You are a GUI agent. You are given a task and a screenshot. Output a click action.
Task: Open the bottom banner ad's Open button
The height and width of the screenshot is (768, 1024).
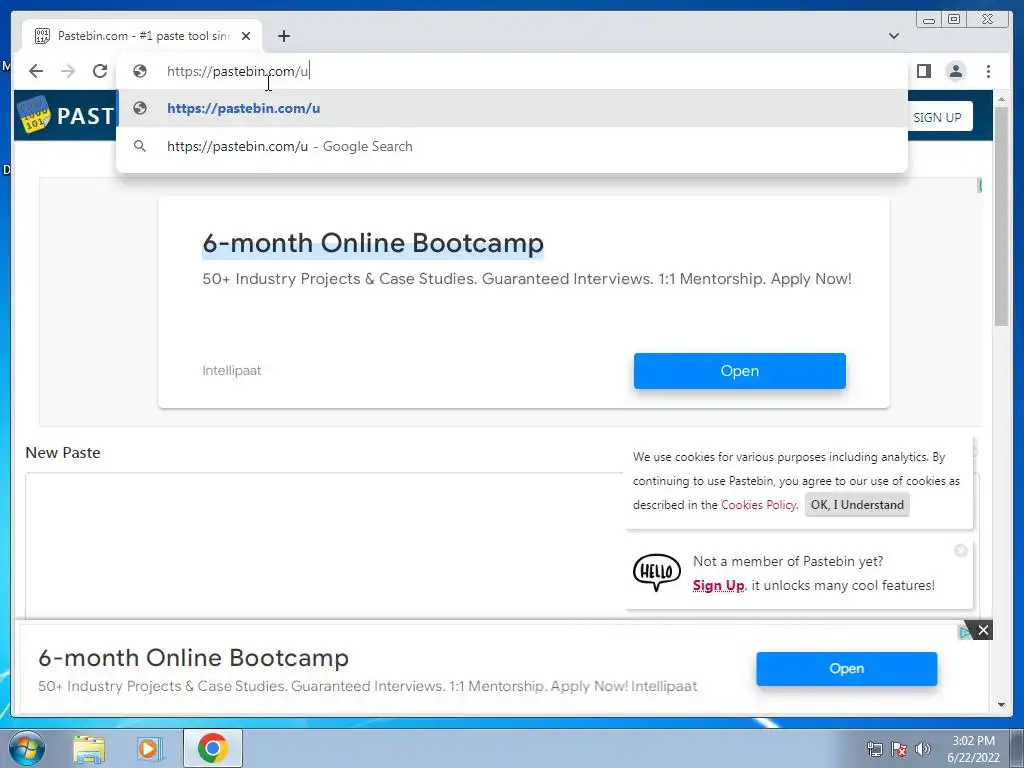[x=846, y=668]
